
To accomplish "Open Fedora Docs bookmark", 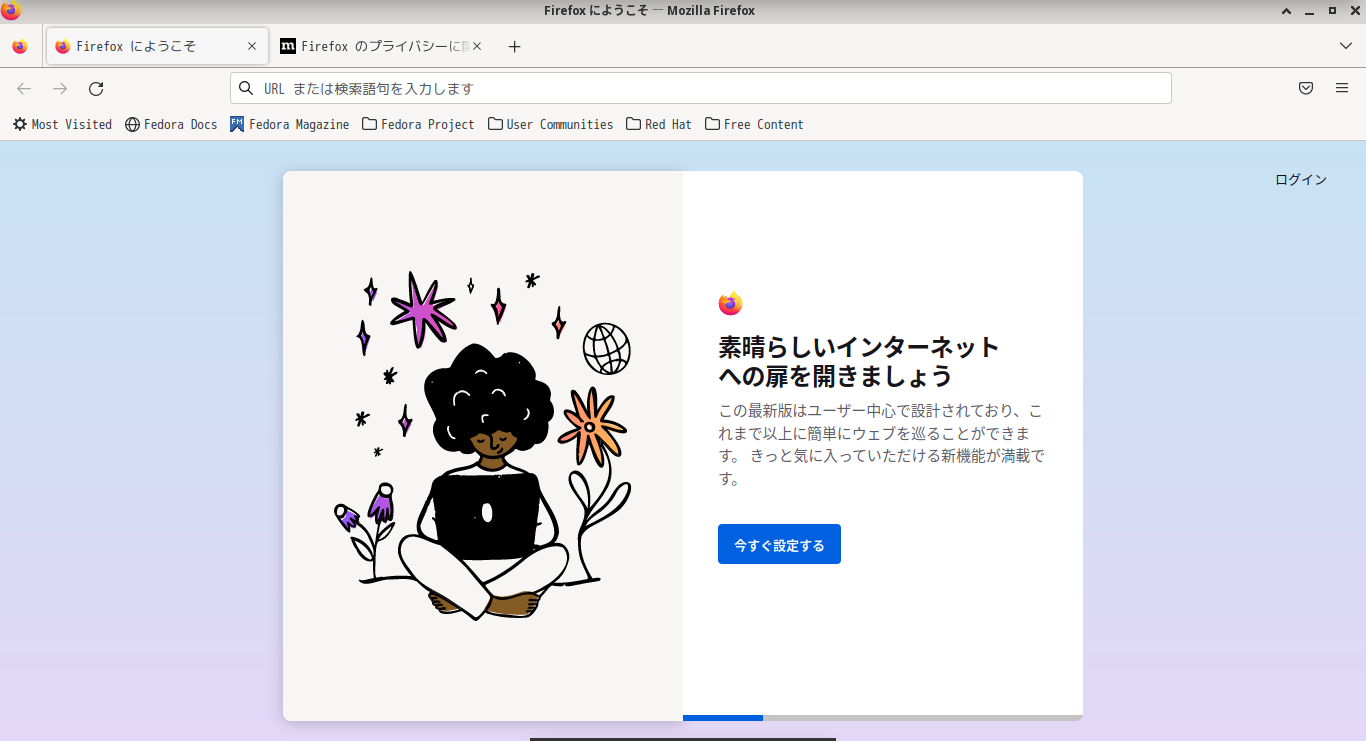I will click(x=171, y=124).
